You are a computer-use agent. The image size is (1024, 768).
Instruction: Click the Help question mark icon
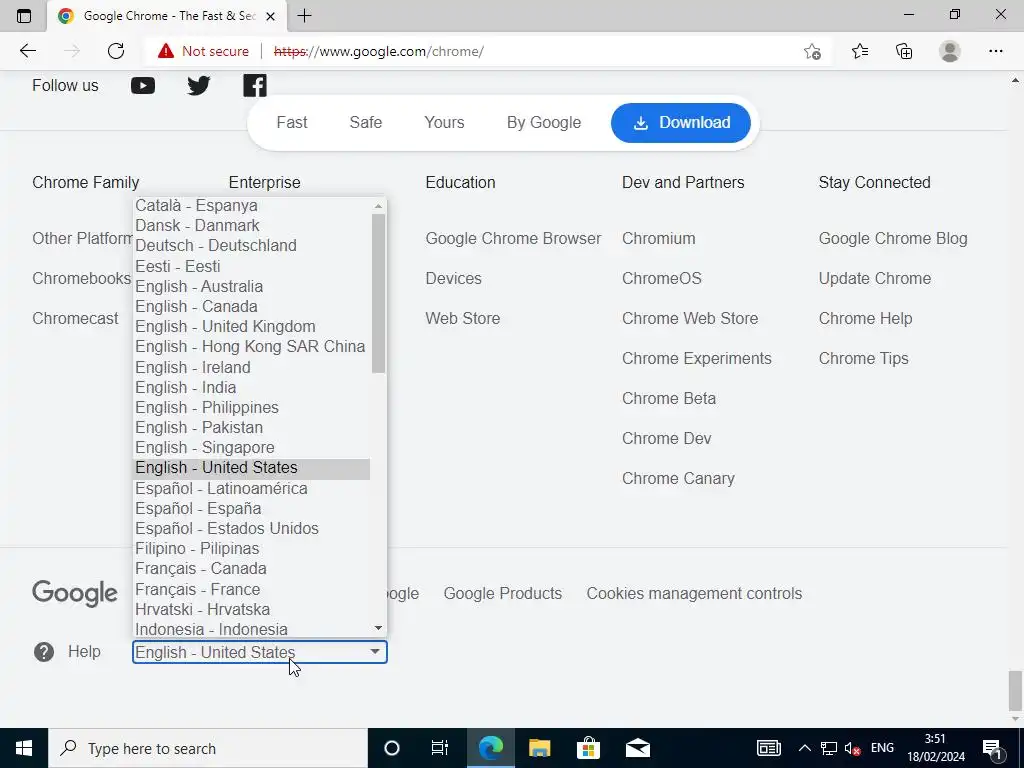pyautogui.click(x=44, y=652)
